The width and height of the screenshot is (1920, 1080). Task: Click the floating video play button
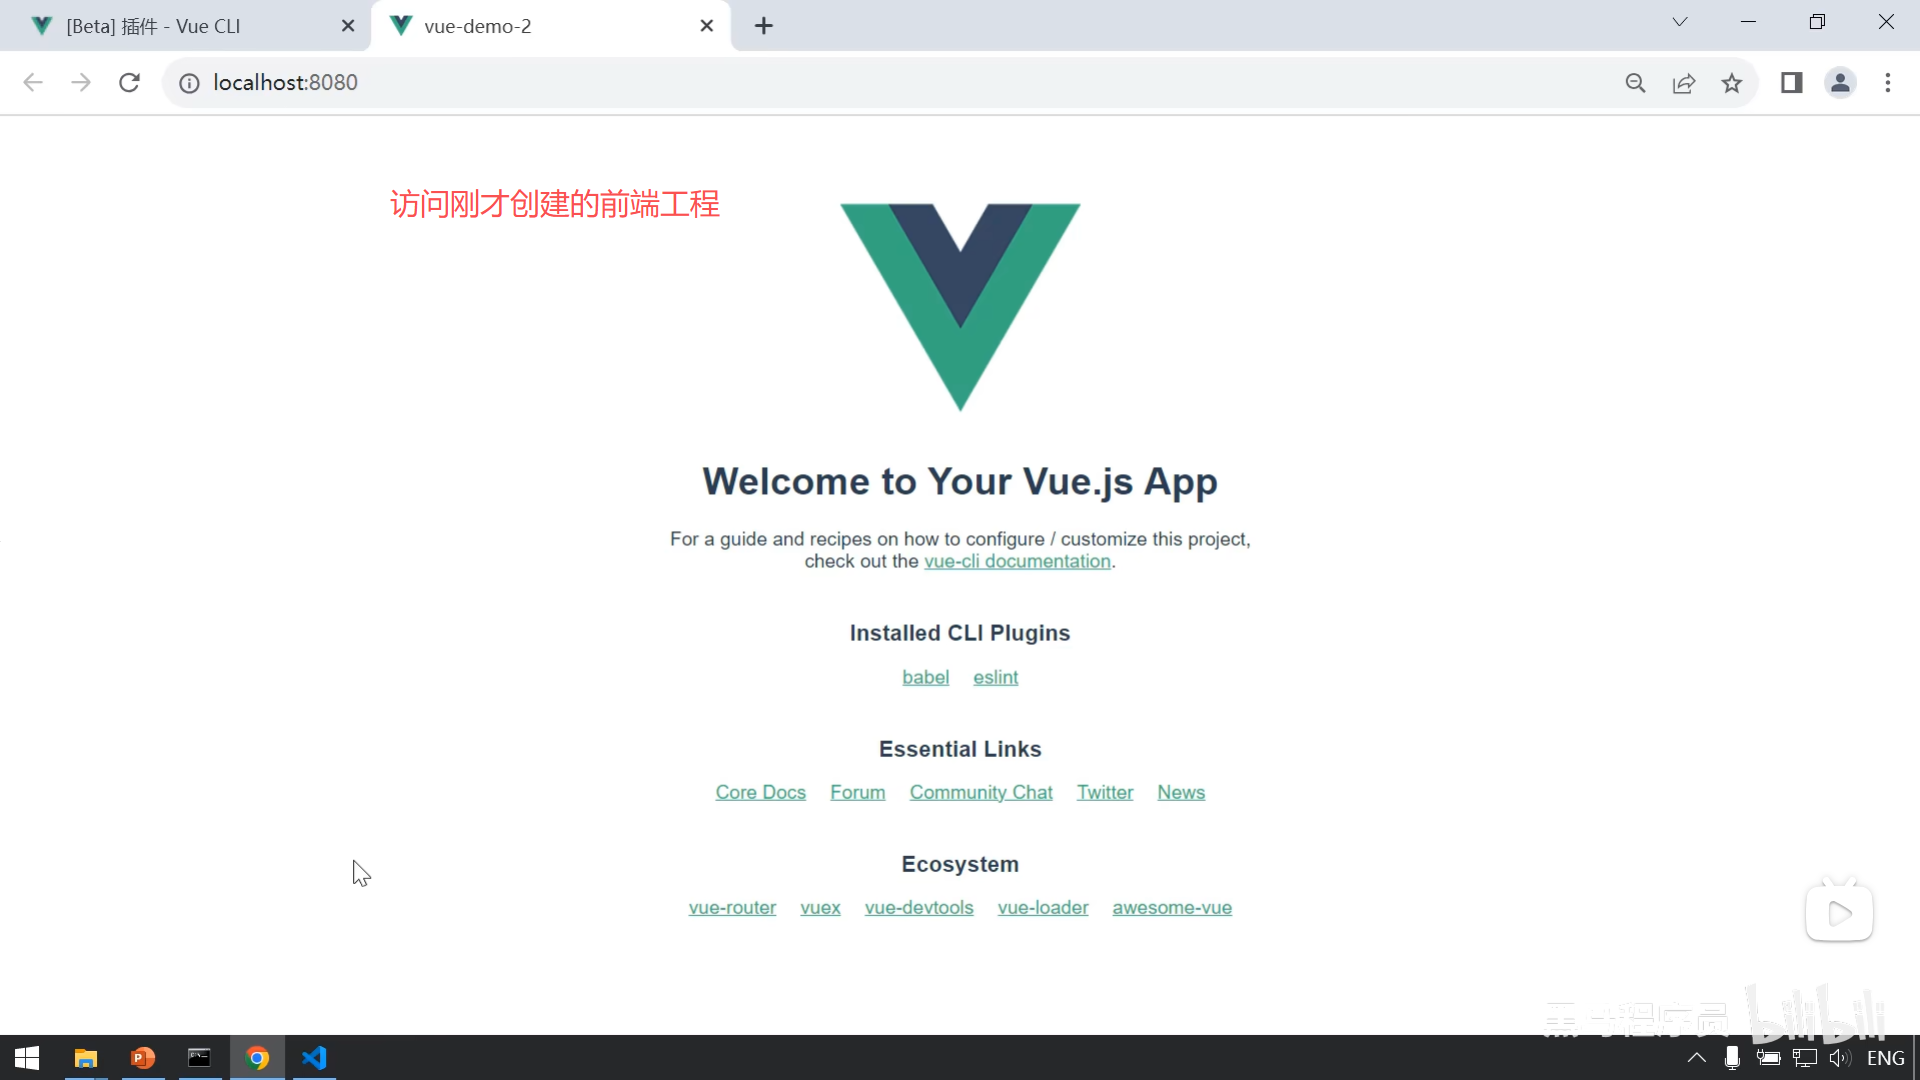(1839, 913)
